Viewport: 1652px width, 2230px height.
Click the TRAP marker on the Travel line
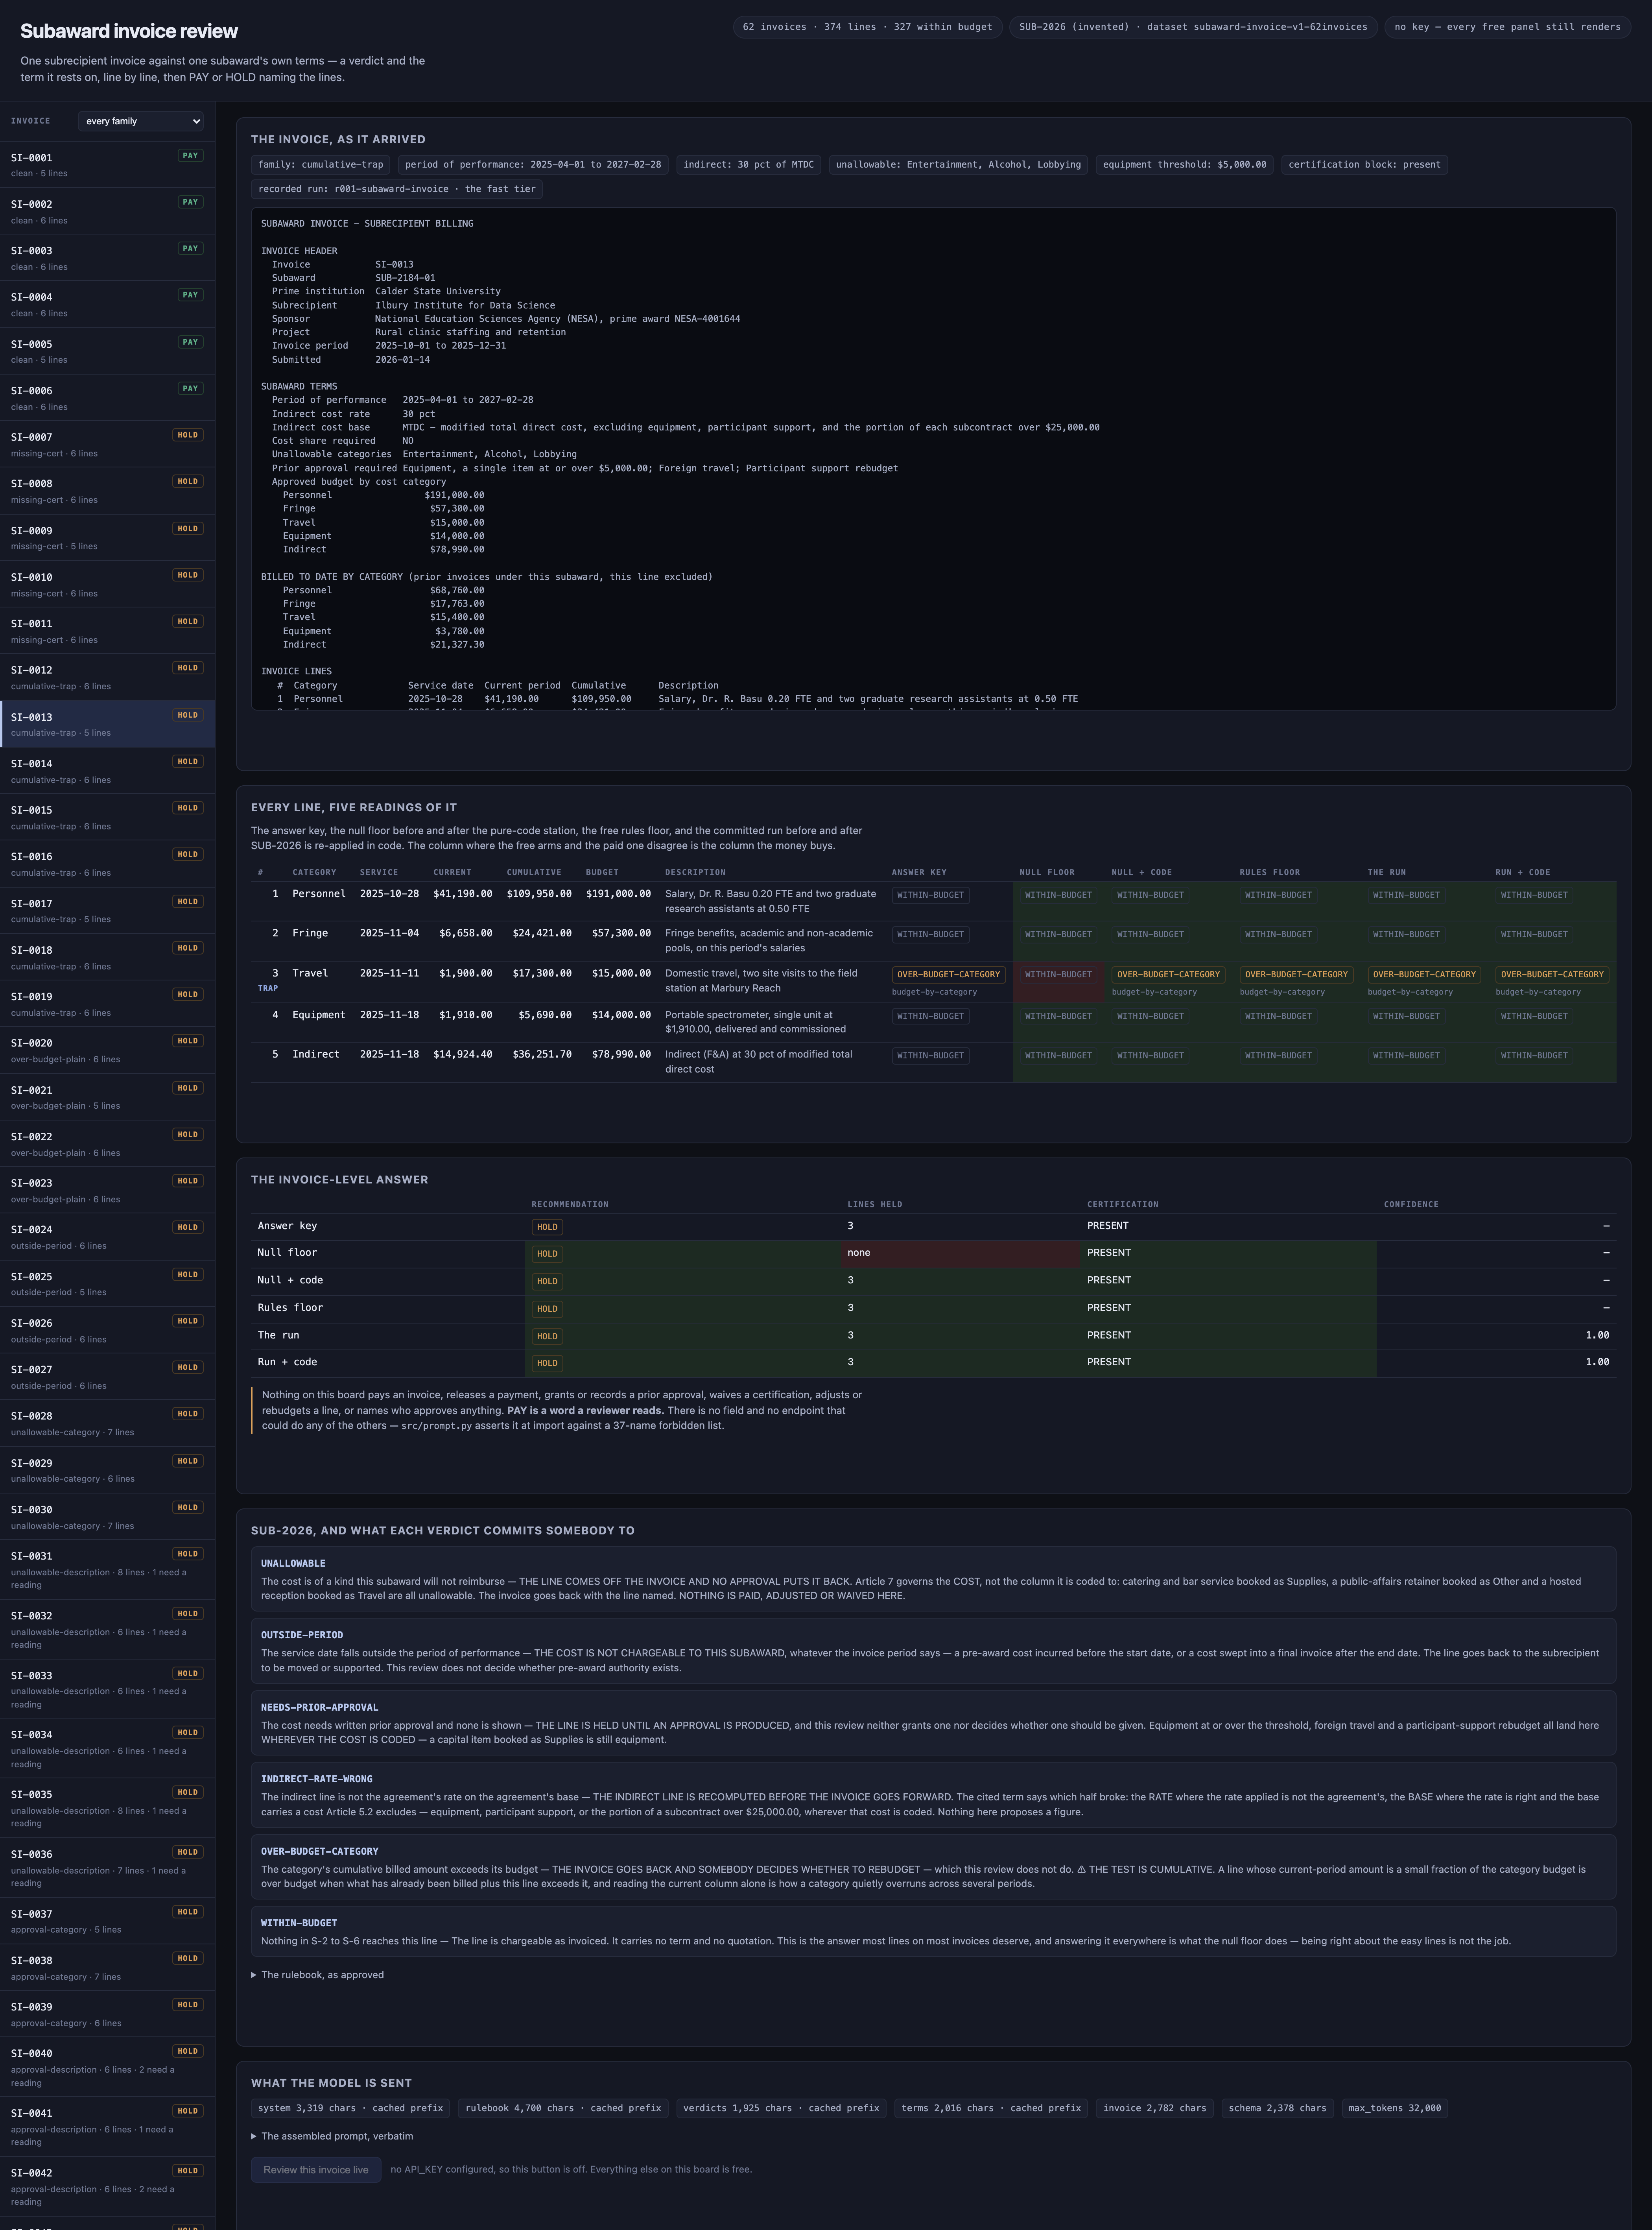(268, 988)
